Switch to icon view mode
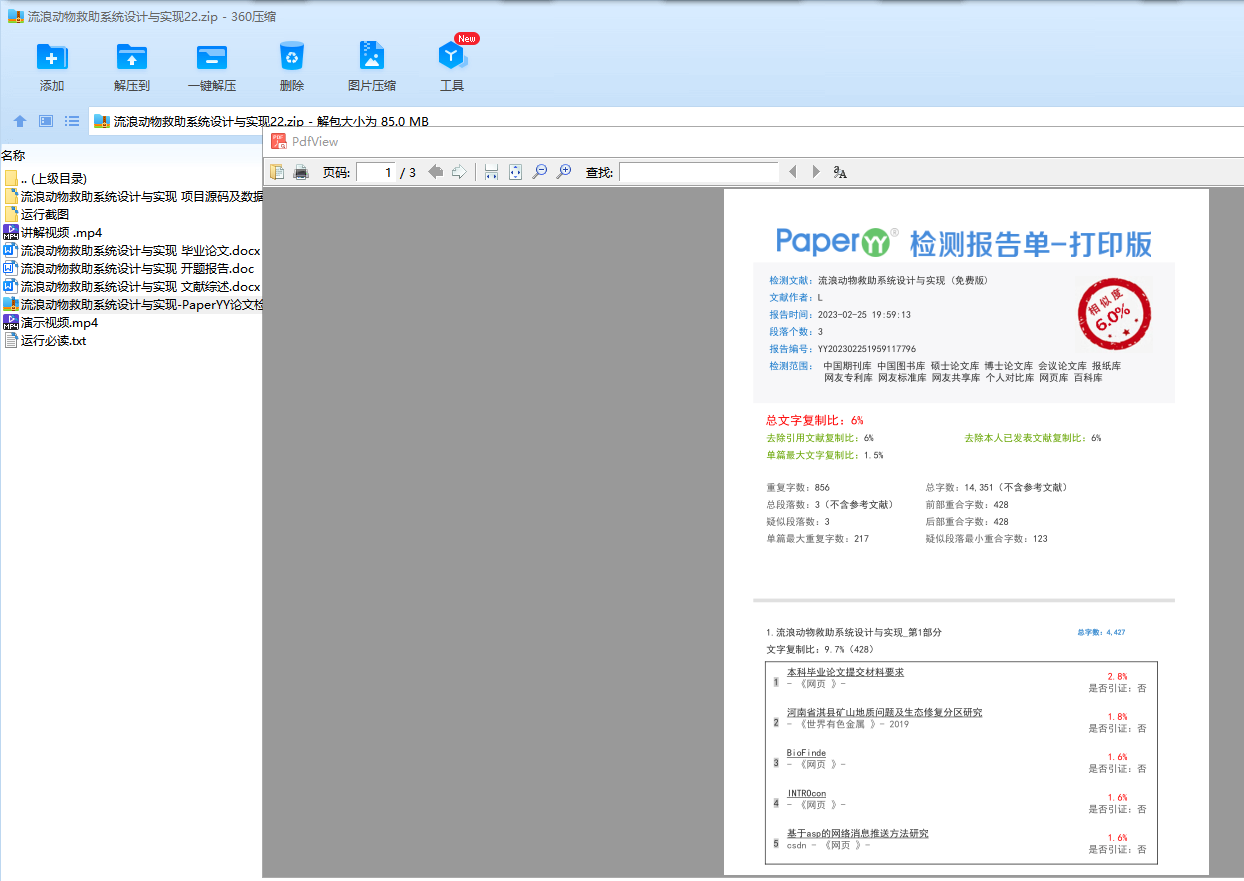 46,121
